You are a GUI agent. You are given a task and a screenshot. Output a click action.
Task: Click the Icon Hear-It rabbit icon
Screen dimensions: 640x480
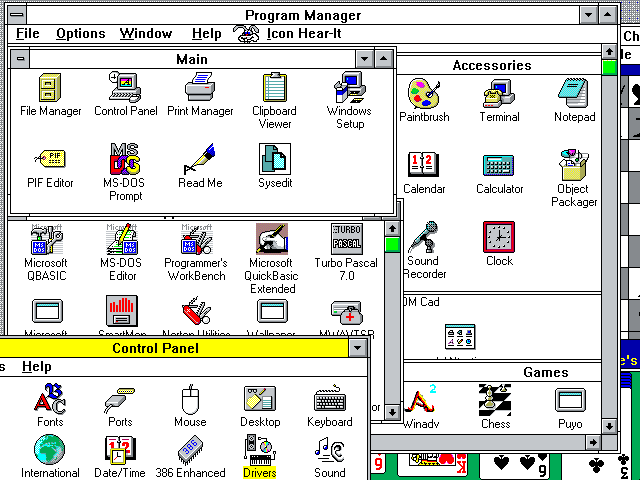pos(246,33)
